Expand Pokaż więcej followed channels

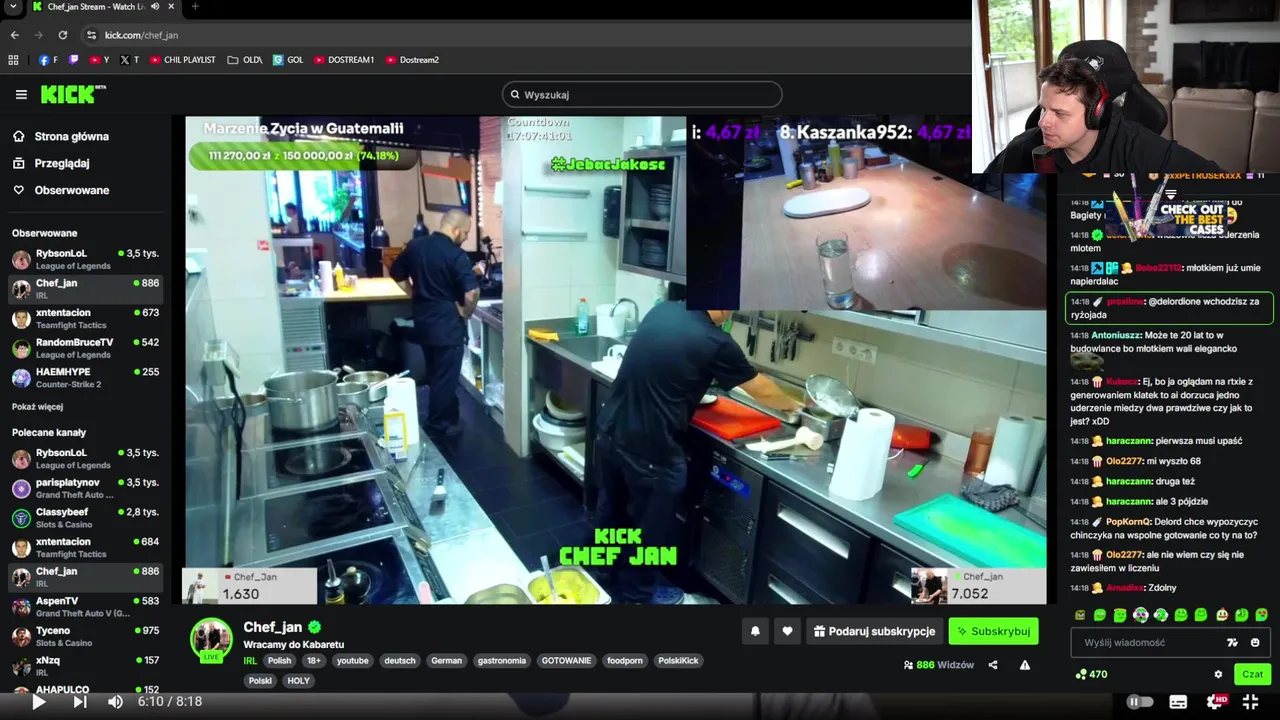(x=37, y=407)
